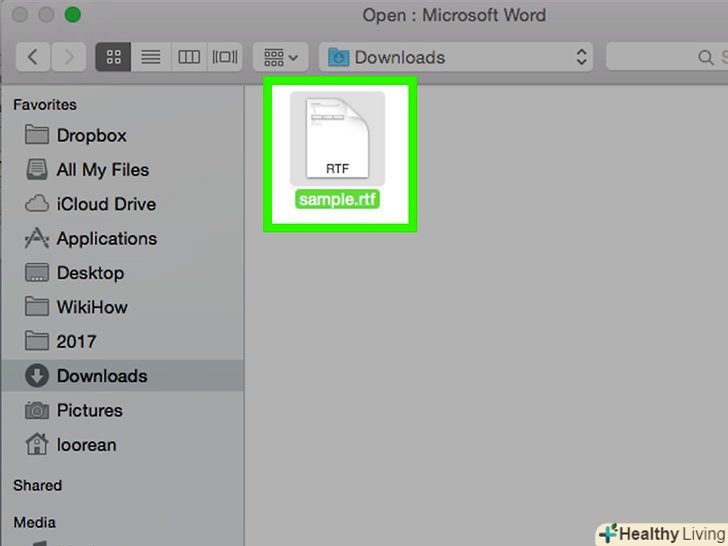The image size is (728, 546).
Task: Switch to Cover Flow view
Action: (225, 57)
